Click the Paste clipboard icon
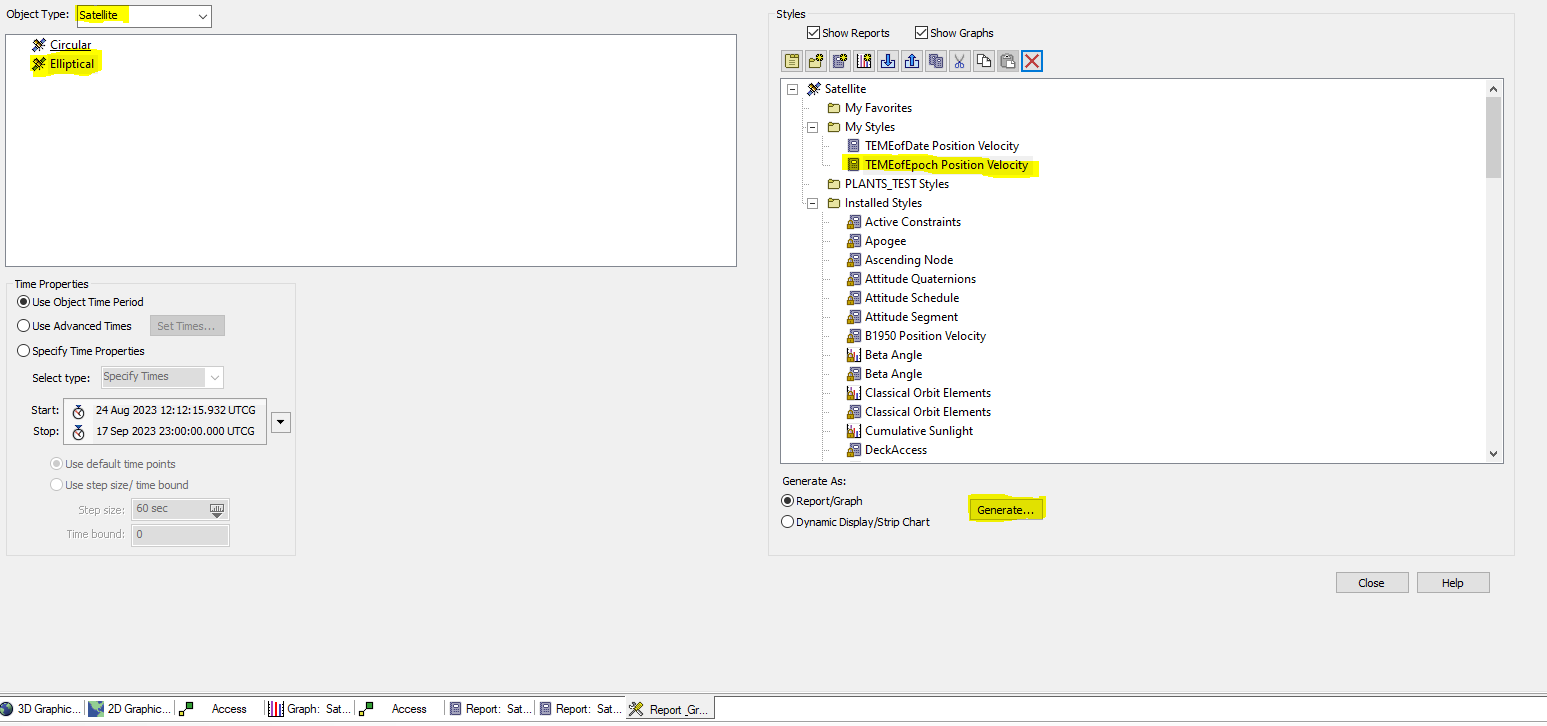The image size is (1547, 726). tap(1008, 61)
